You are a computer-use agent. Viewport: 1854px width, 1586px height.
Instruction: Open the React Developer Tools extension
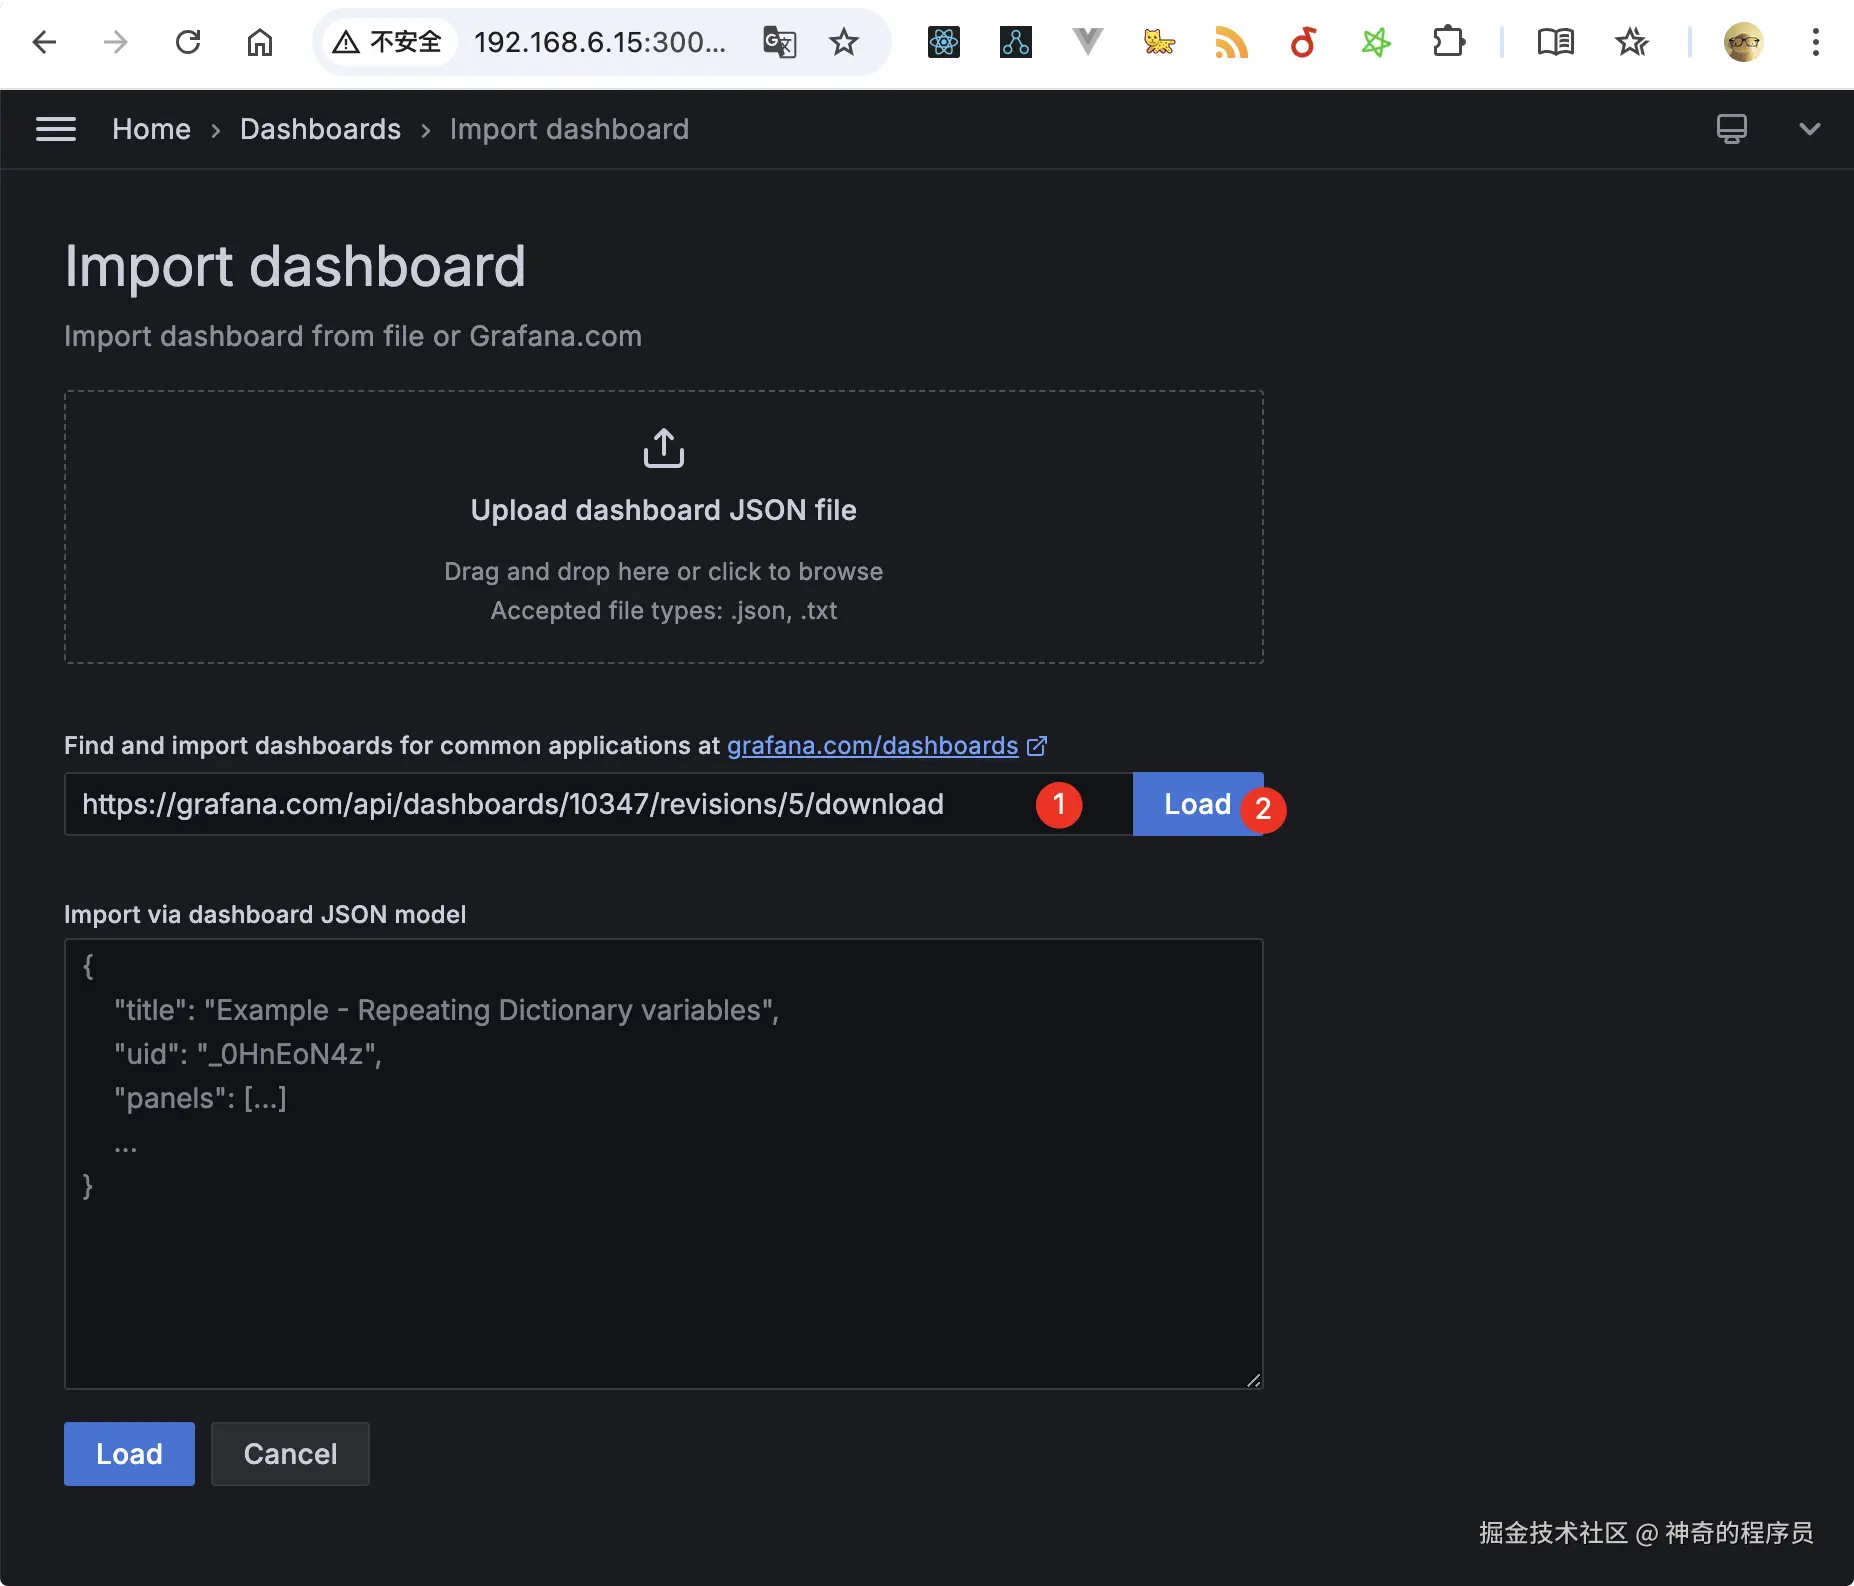(x=944, y=42)
